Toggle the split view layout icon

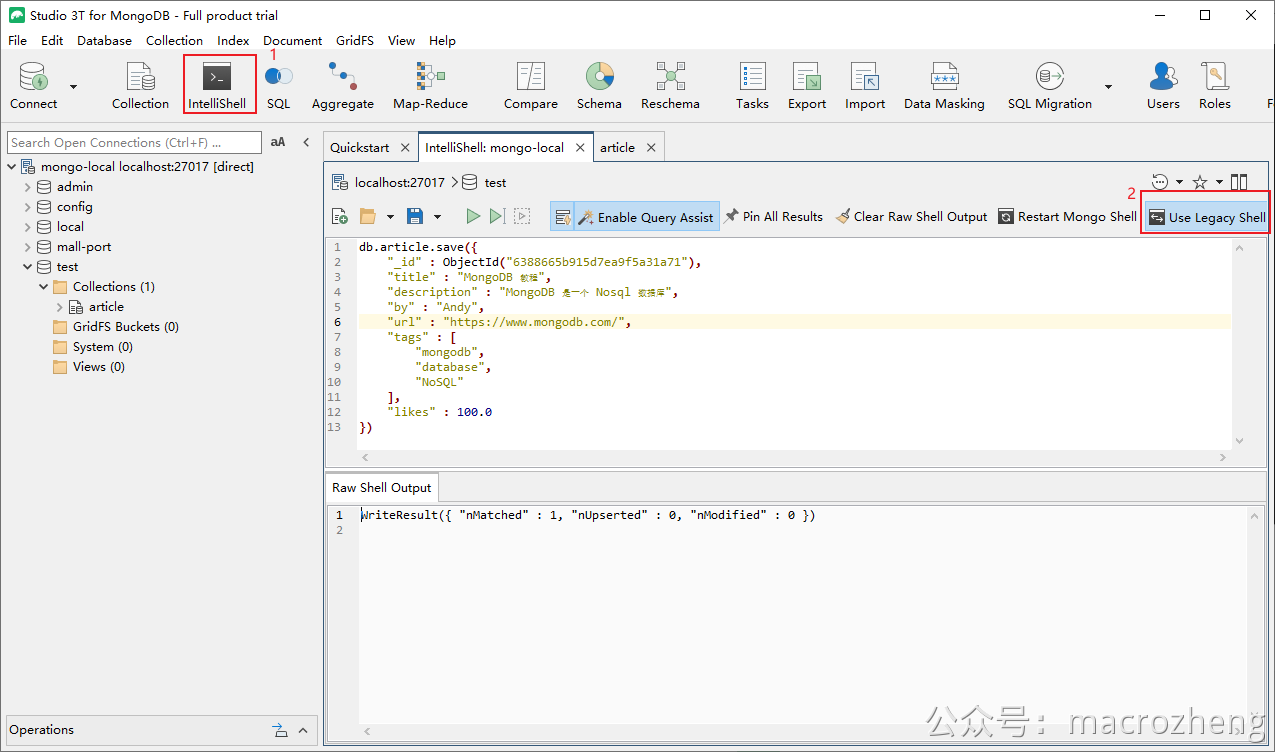1239,182
